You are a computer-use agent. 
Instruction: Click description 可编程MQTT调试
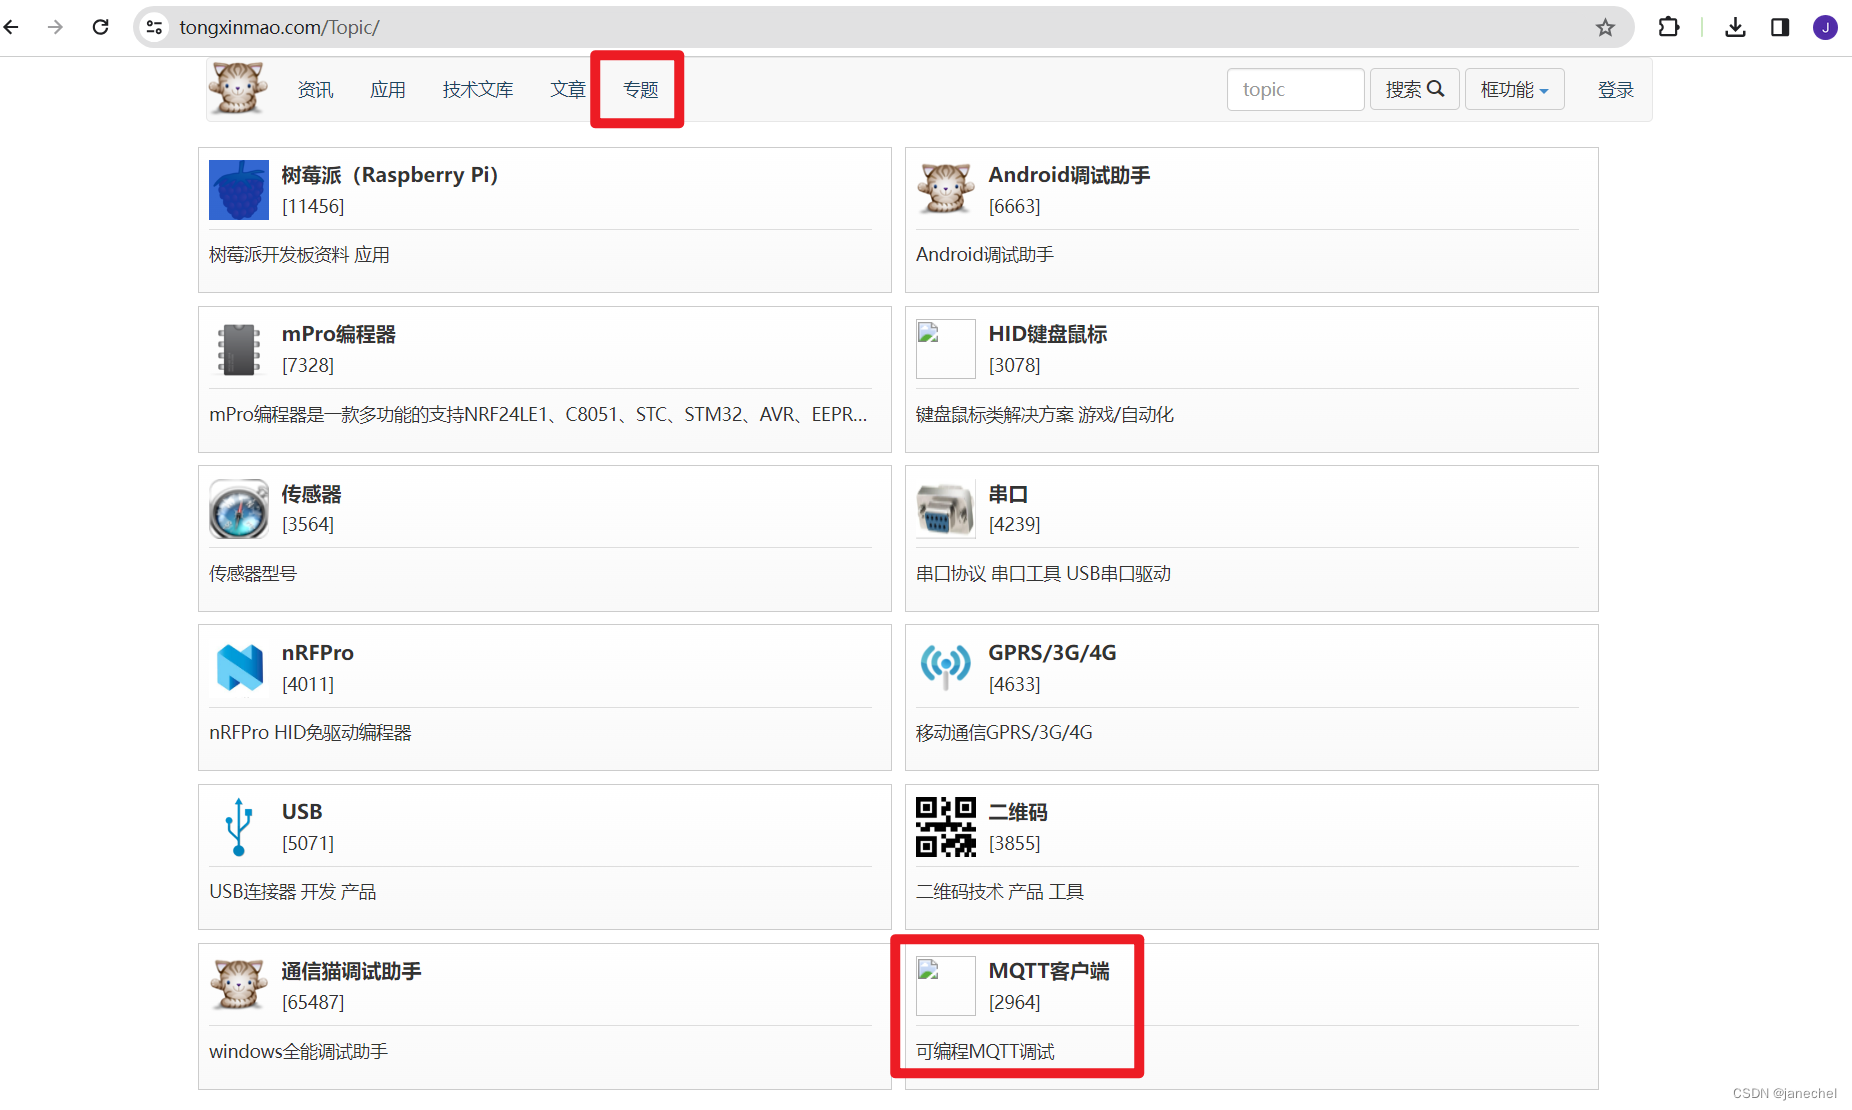[x=985, y=1052]
